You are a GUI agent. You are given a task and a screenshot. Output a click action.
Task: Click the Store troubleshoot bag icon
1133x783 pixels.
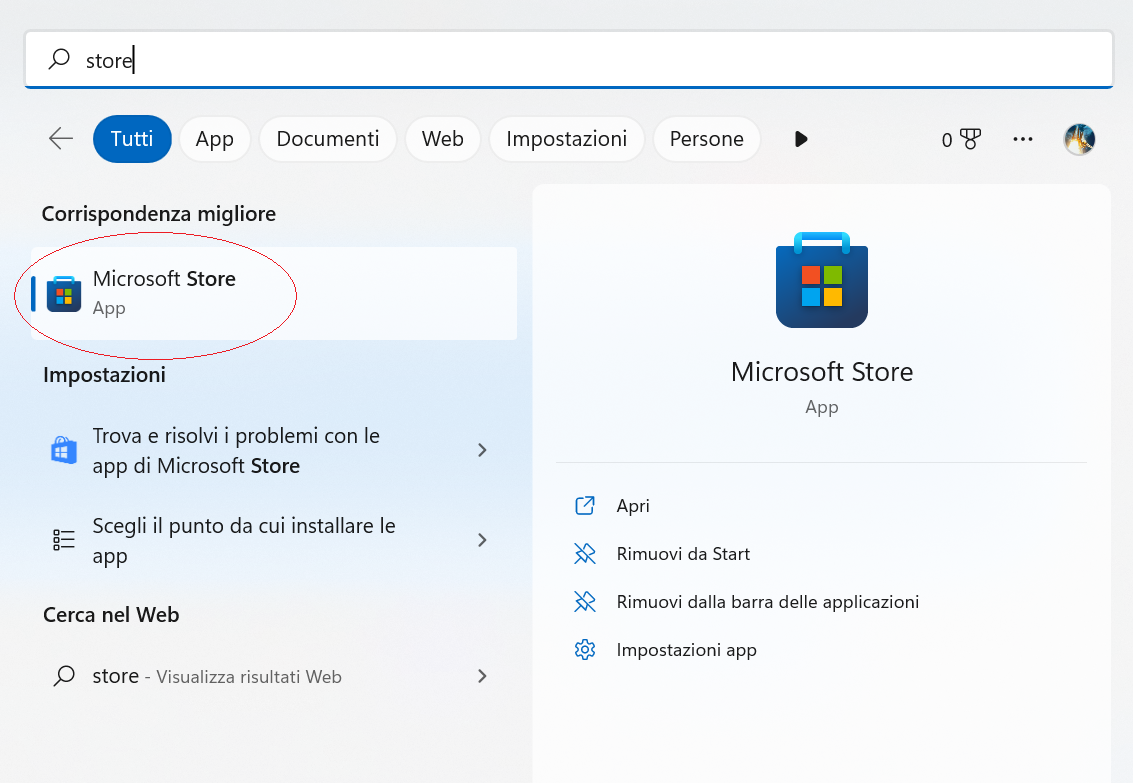[x=64, y=450]
